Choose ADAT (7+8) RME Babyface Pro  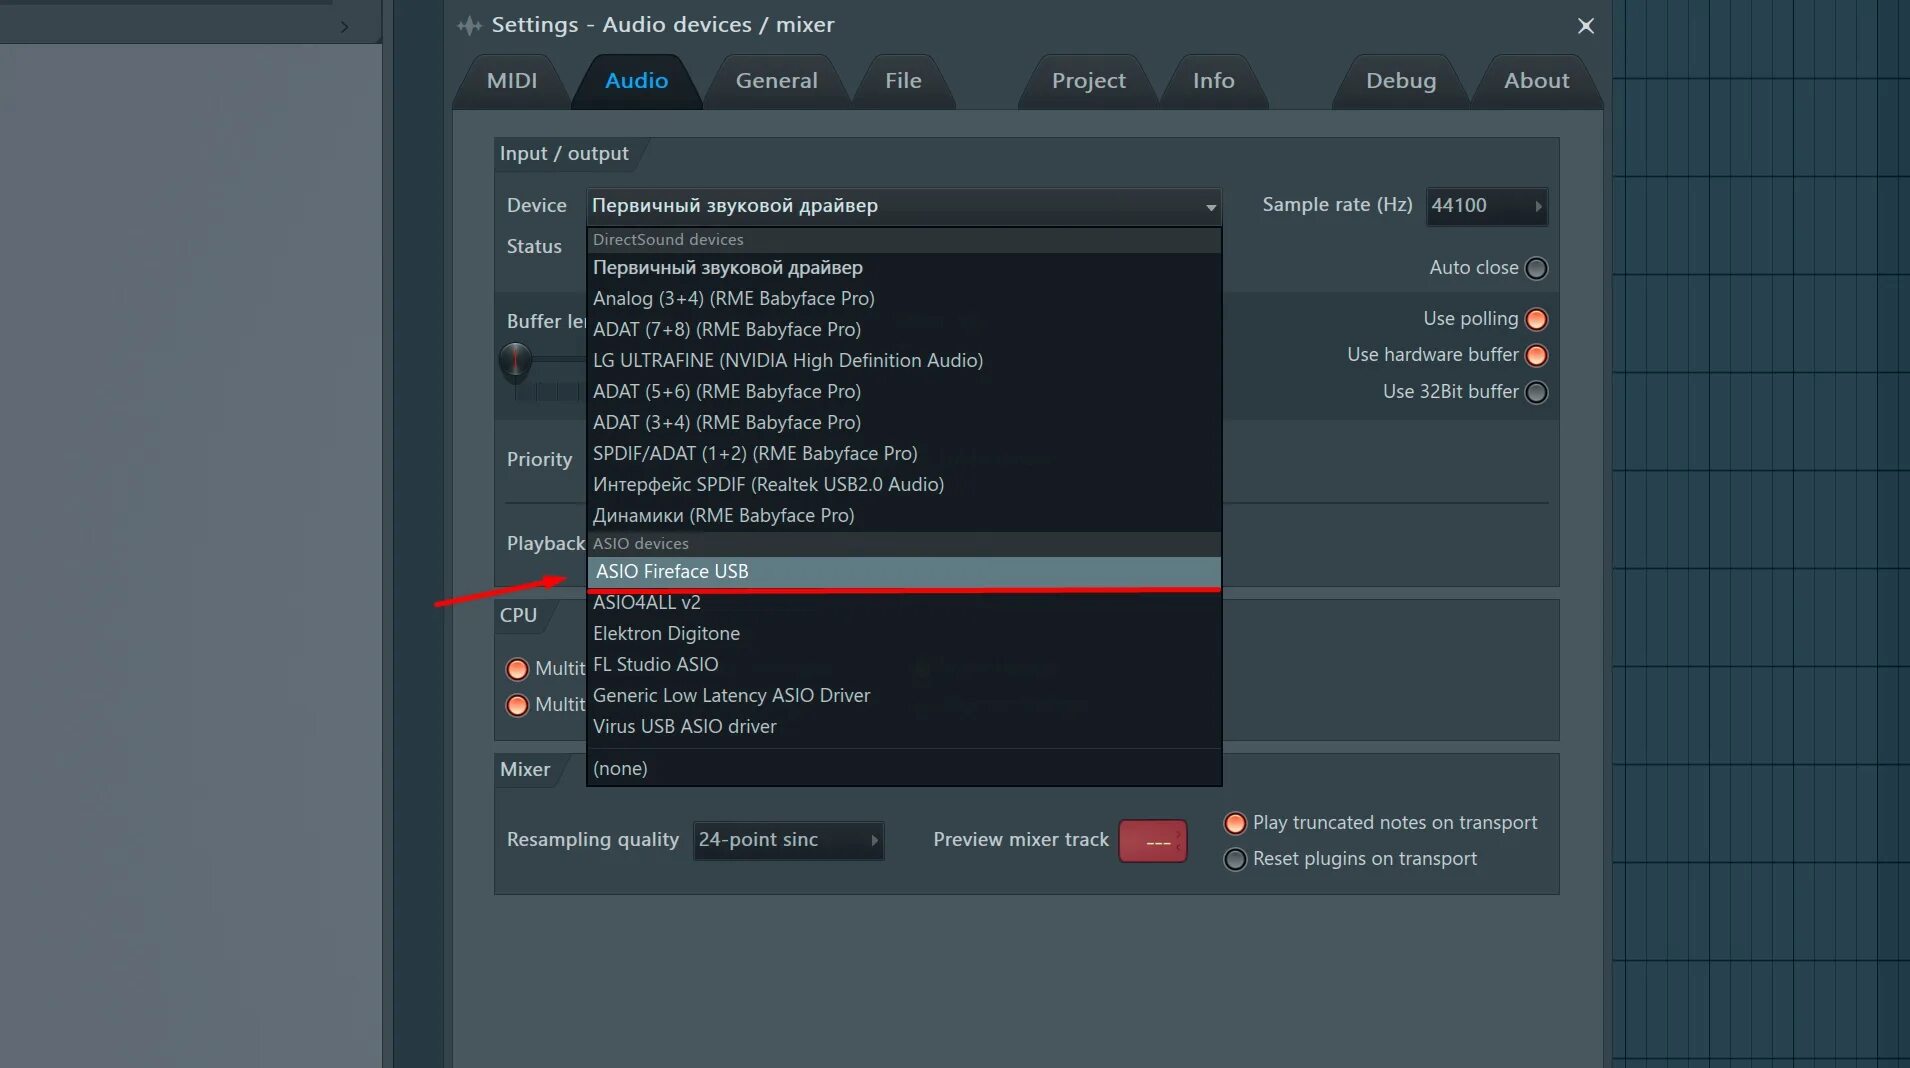(903, 330)
